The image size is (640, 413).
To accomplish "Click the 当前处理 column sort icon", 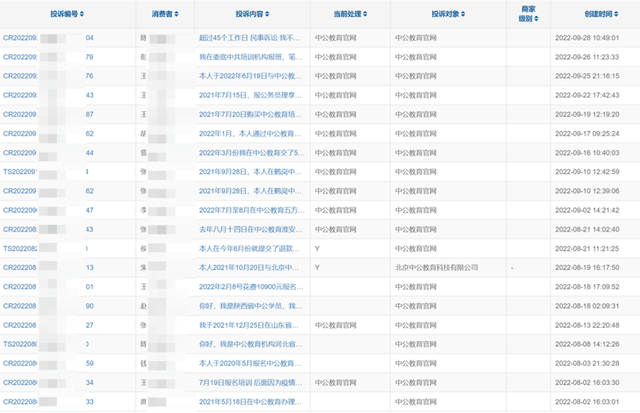I will click(x=365, y=14).
